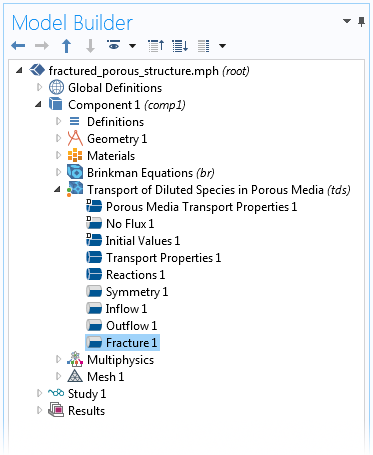Viewport: 373px width, 455px height.
Task: Open the Model Builder panel menu arrow
Action: tap(347, 21)
